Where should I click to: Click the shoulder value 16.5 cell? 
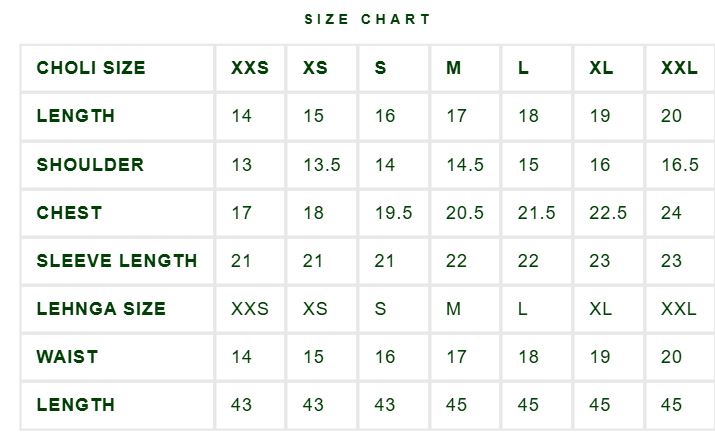[x=680, y=165]
